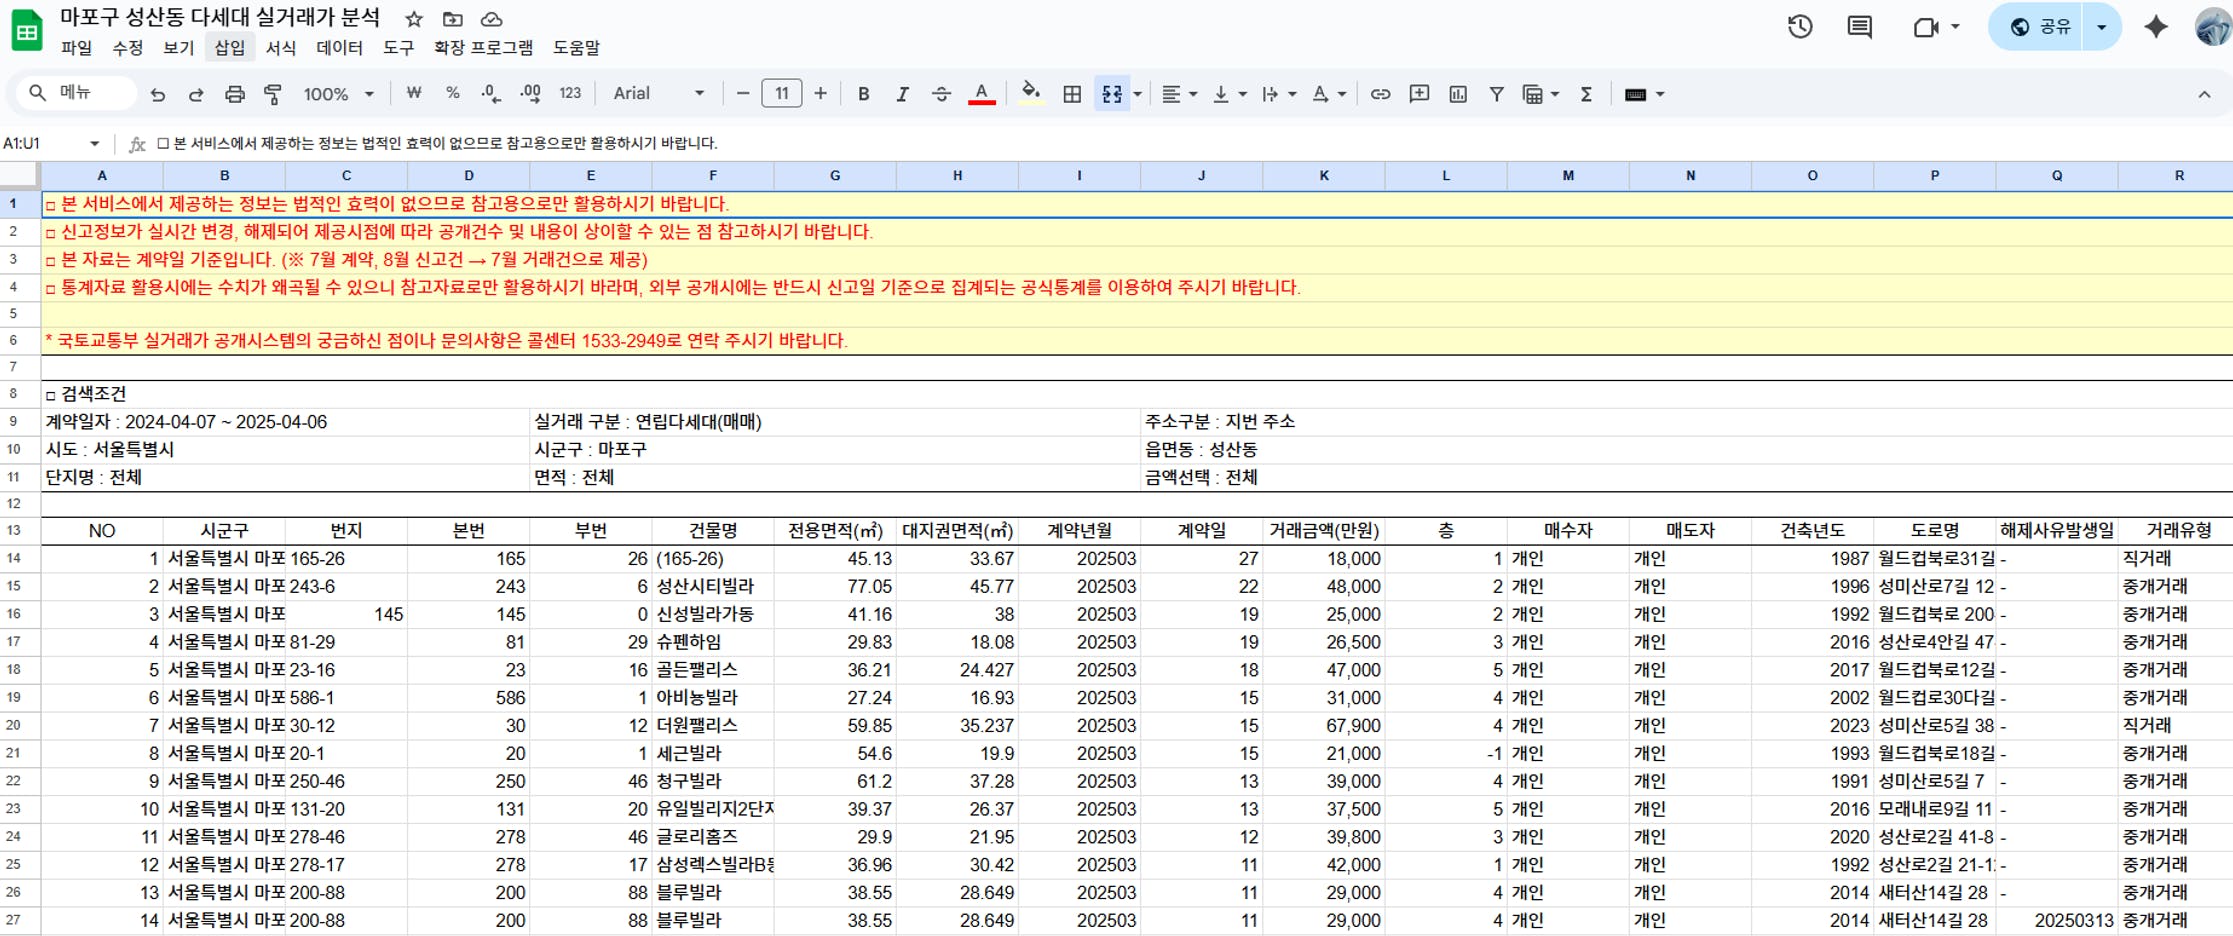Open the borders tool
This screenshot has height=936, width=2233.
[1072, 94]
